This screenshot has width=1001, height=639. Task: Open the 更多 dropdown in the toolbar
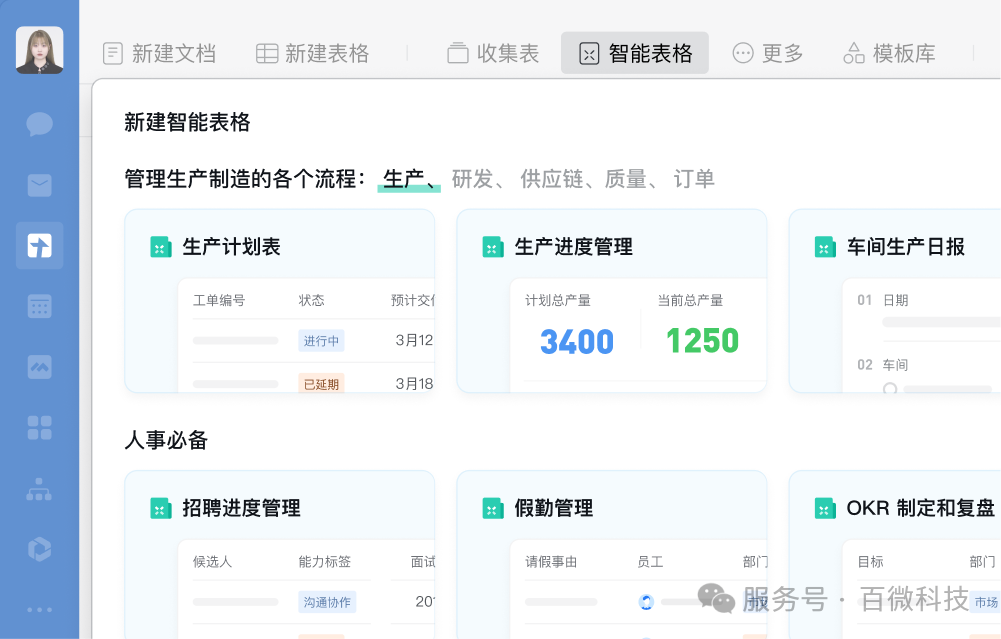coord(767,53)
